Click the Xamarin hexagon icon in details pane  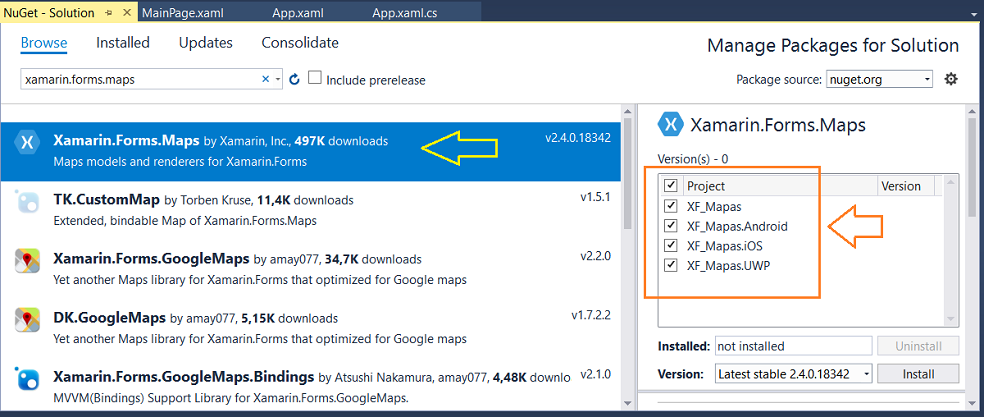[x=670, y=125]
